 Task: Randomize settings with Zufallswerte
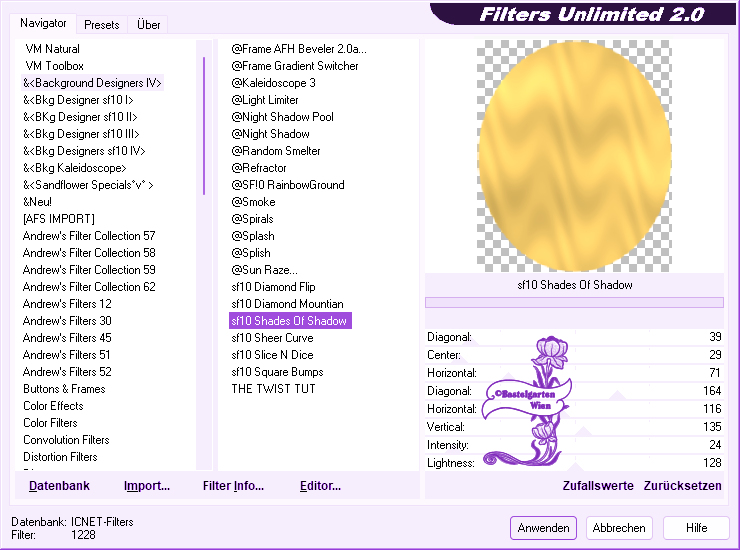[598, 486]
